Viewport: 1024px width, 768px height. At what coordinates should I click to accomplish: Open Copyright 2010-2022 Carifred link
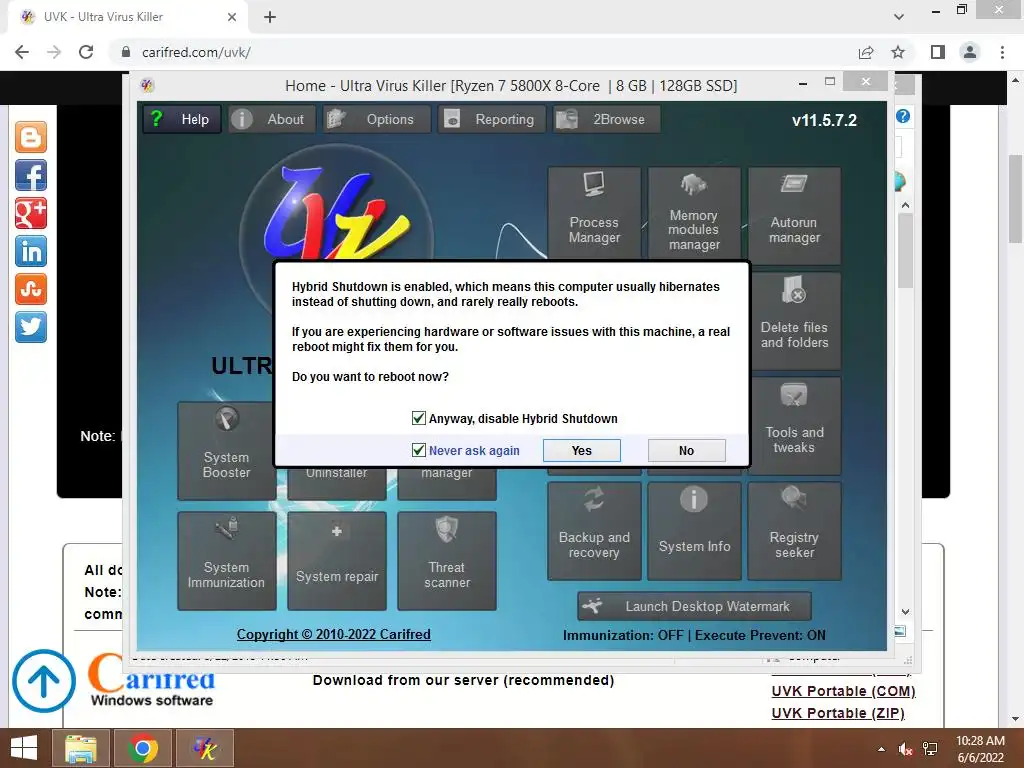click(x=334, y=634)
